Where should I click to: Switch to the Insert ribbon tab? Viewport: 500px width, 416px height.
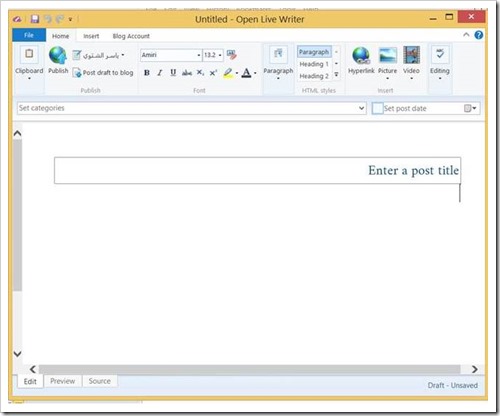coord(91,36)
